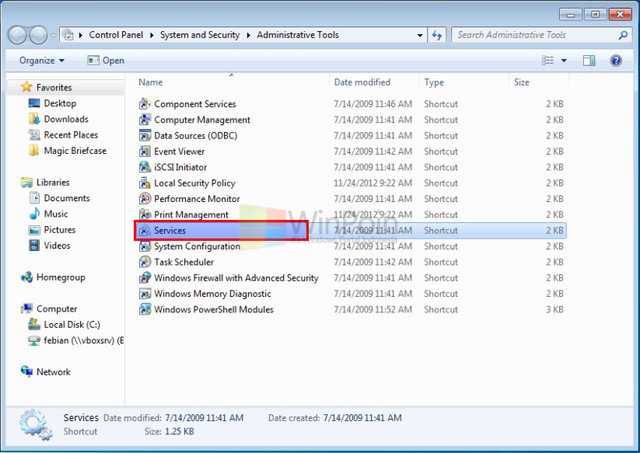Select Computer in navigation pane
The image size is (640, 453).
57,309
